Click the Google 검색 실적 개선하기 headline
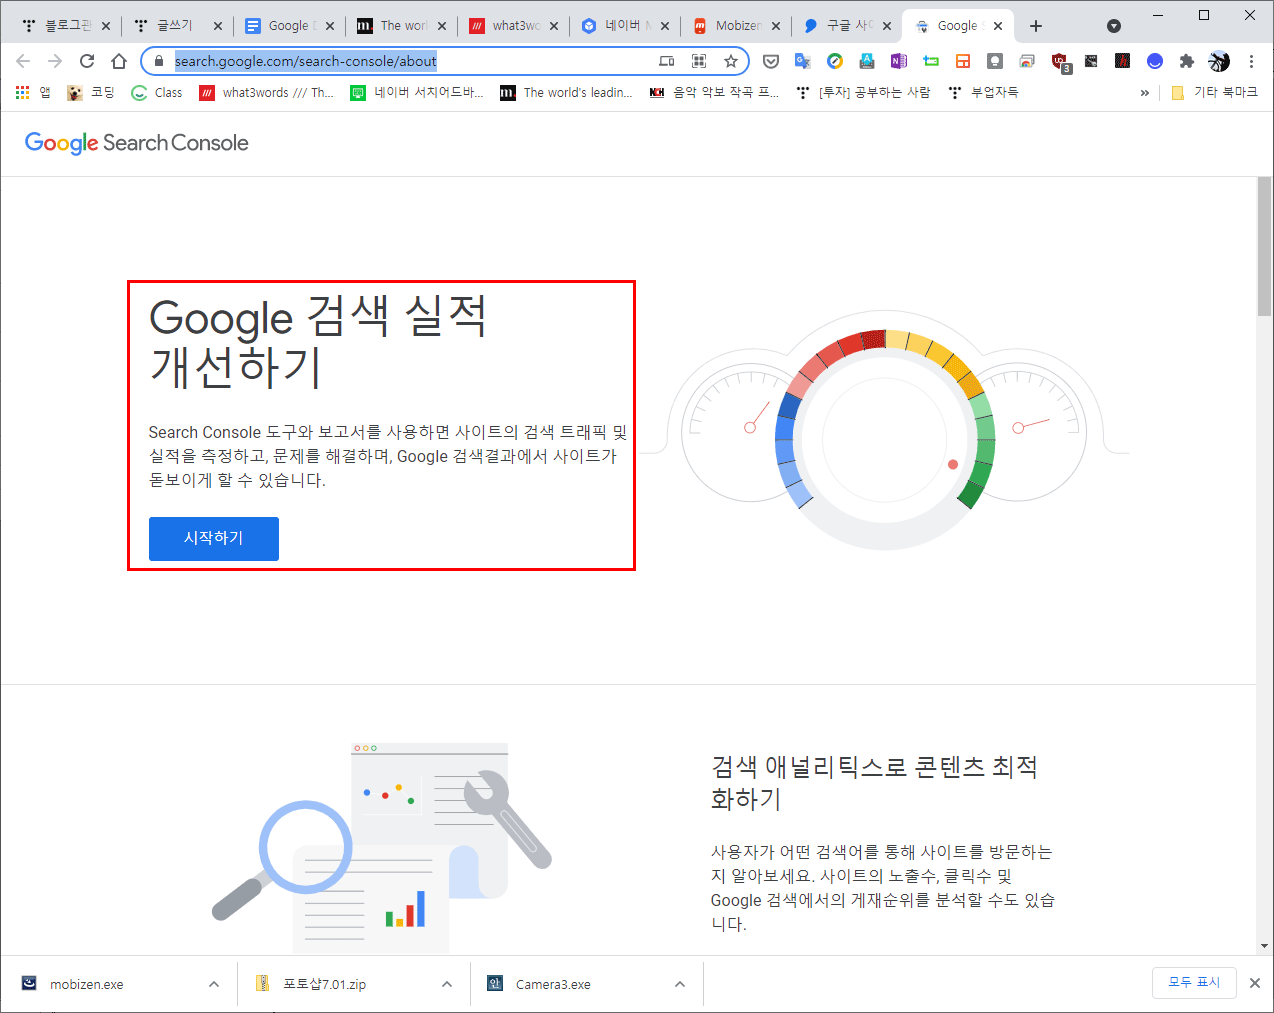 click(x=318, y=341)
